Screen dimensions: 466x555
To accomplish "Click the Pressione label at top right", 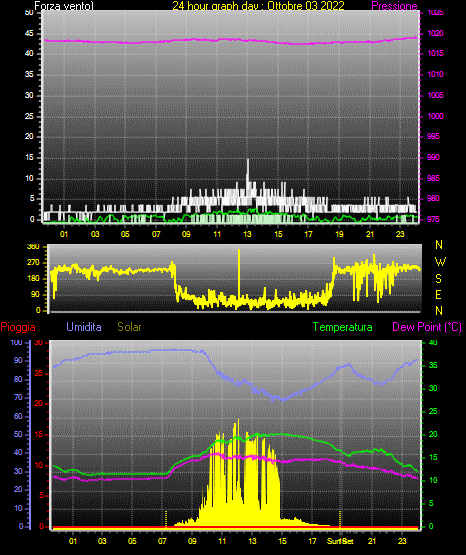I will point(394,5).
